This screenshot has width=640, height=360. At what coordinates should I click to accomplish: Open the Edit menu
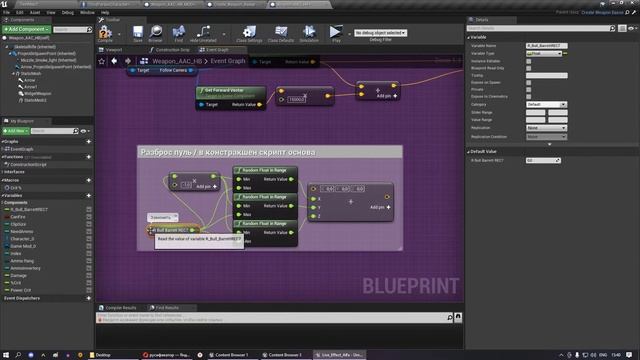[20, 13]
